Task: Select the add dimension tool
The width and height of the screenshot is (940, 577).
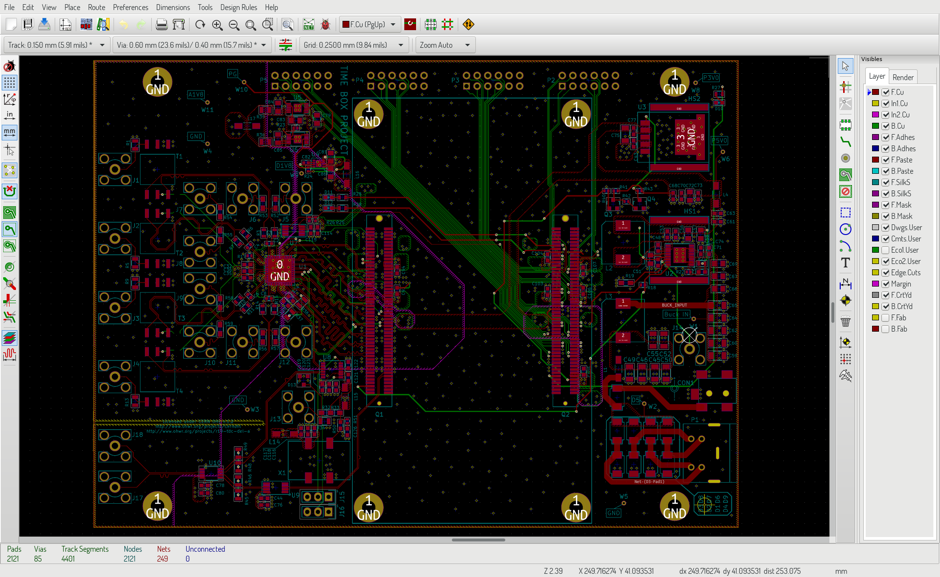Action: pyautogui.click(x=845, y=283)
